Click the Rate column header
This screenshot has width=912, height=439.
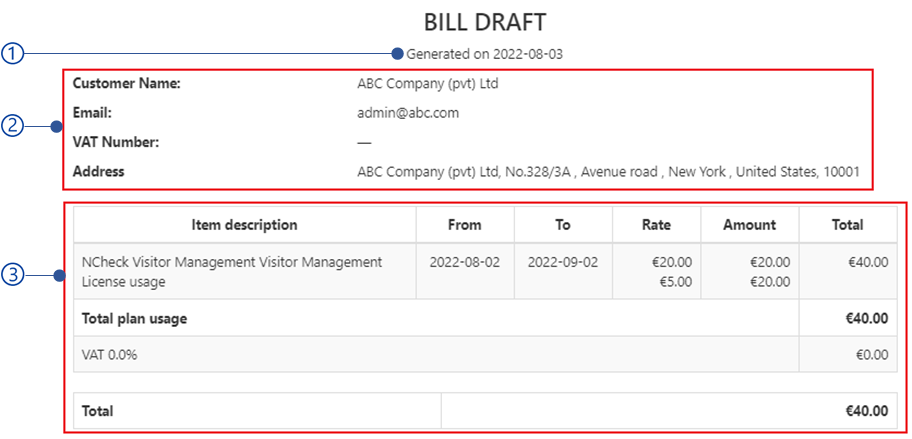656,224
